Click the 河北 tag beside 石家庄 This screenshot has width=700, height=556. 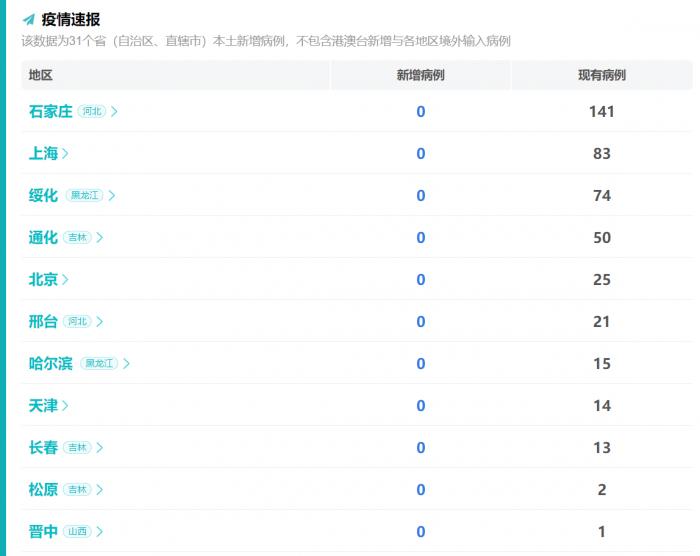pos(92,111)
